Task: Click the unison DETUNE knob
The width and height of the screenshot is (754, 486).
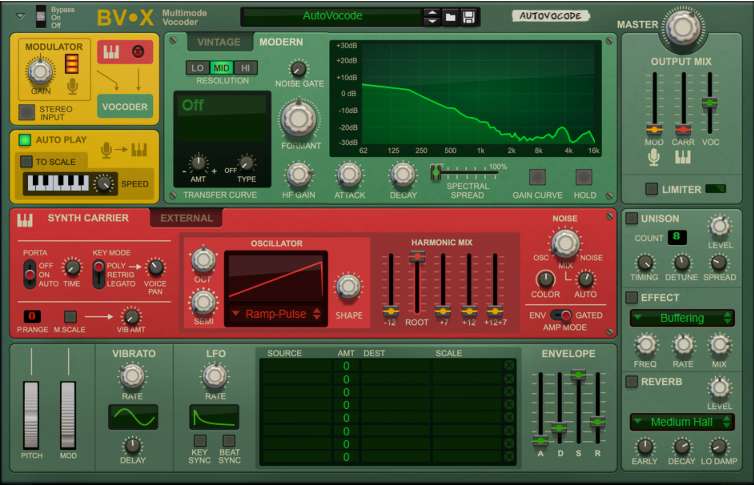Action: 681,263
